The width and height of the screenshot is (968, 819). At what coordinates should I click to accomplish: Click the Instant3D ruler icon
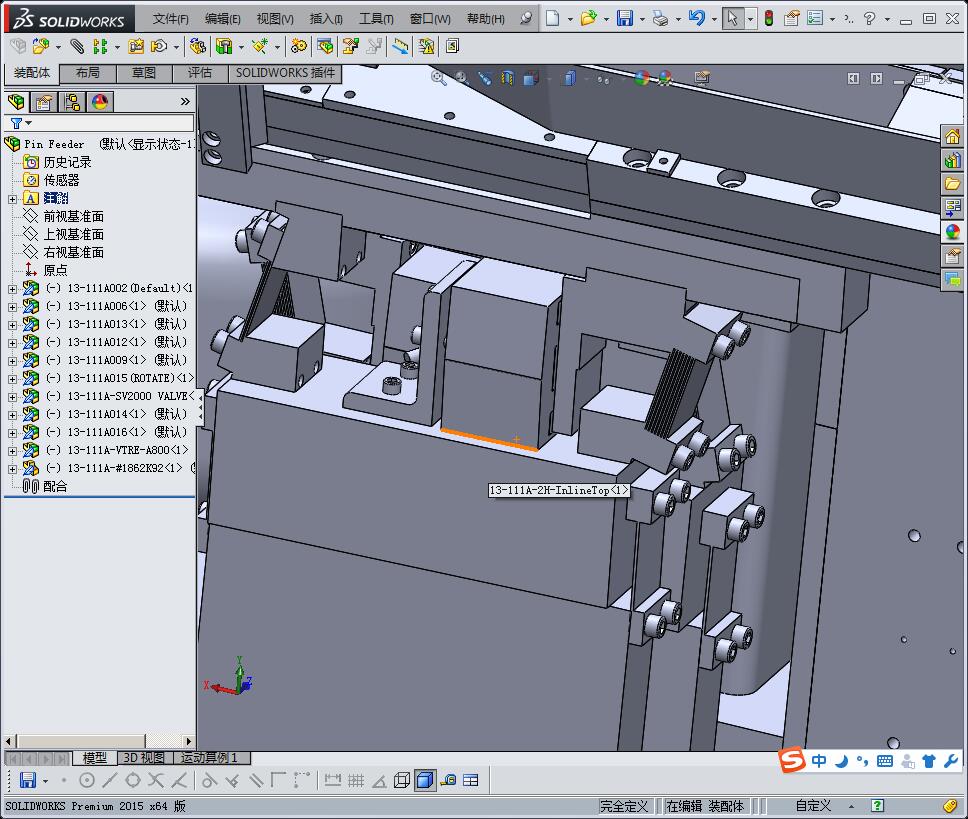(x=400, y=46)
